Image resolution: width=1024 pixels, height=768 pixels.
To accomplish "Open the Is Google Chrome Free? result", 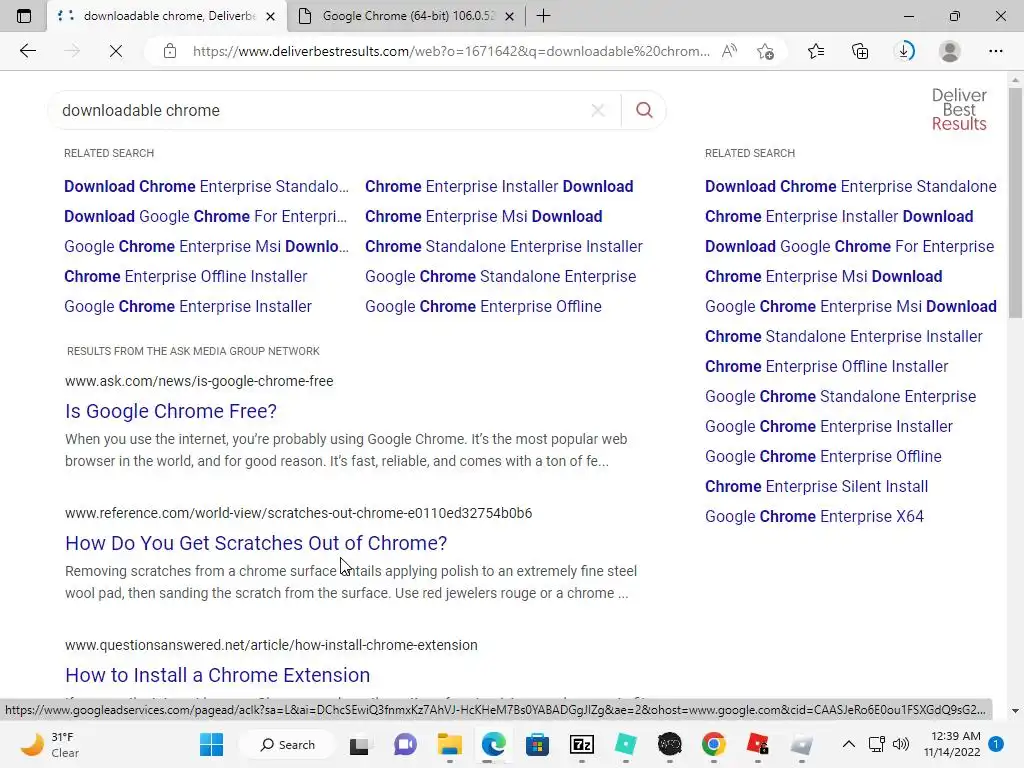I will pos(171,411).
